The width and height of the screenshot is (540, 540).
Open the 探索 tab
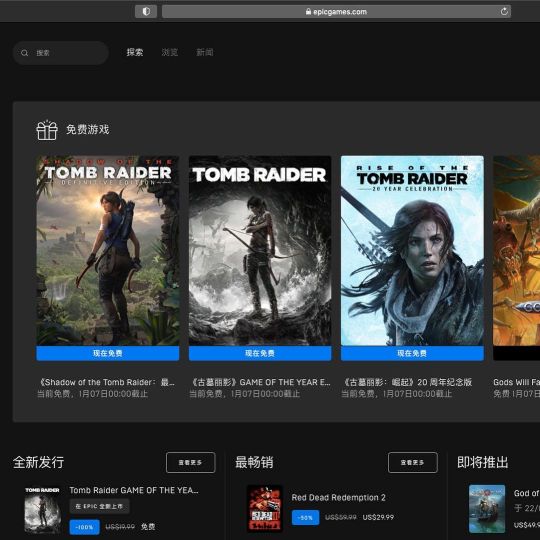coord(135,52)
